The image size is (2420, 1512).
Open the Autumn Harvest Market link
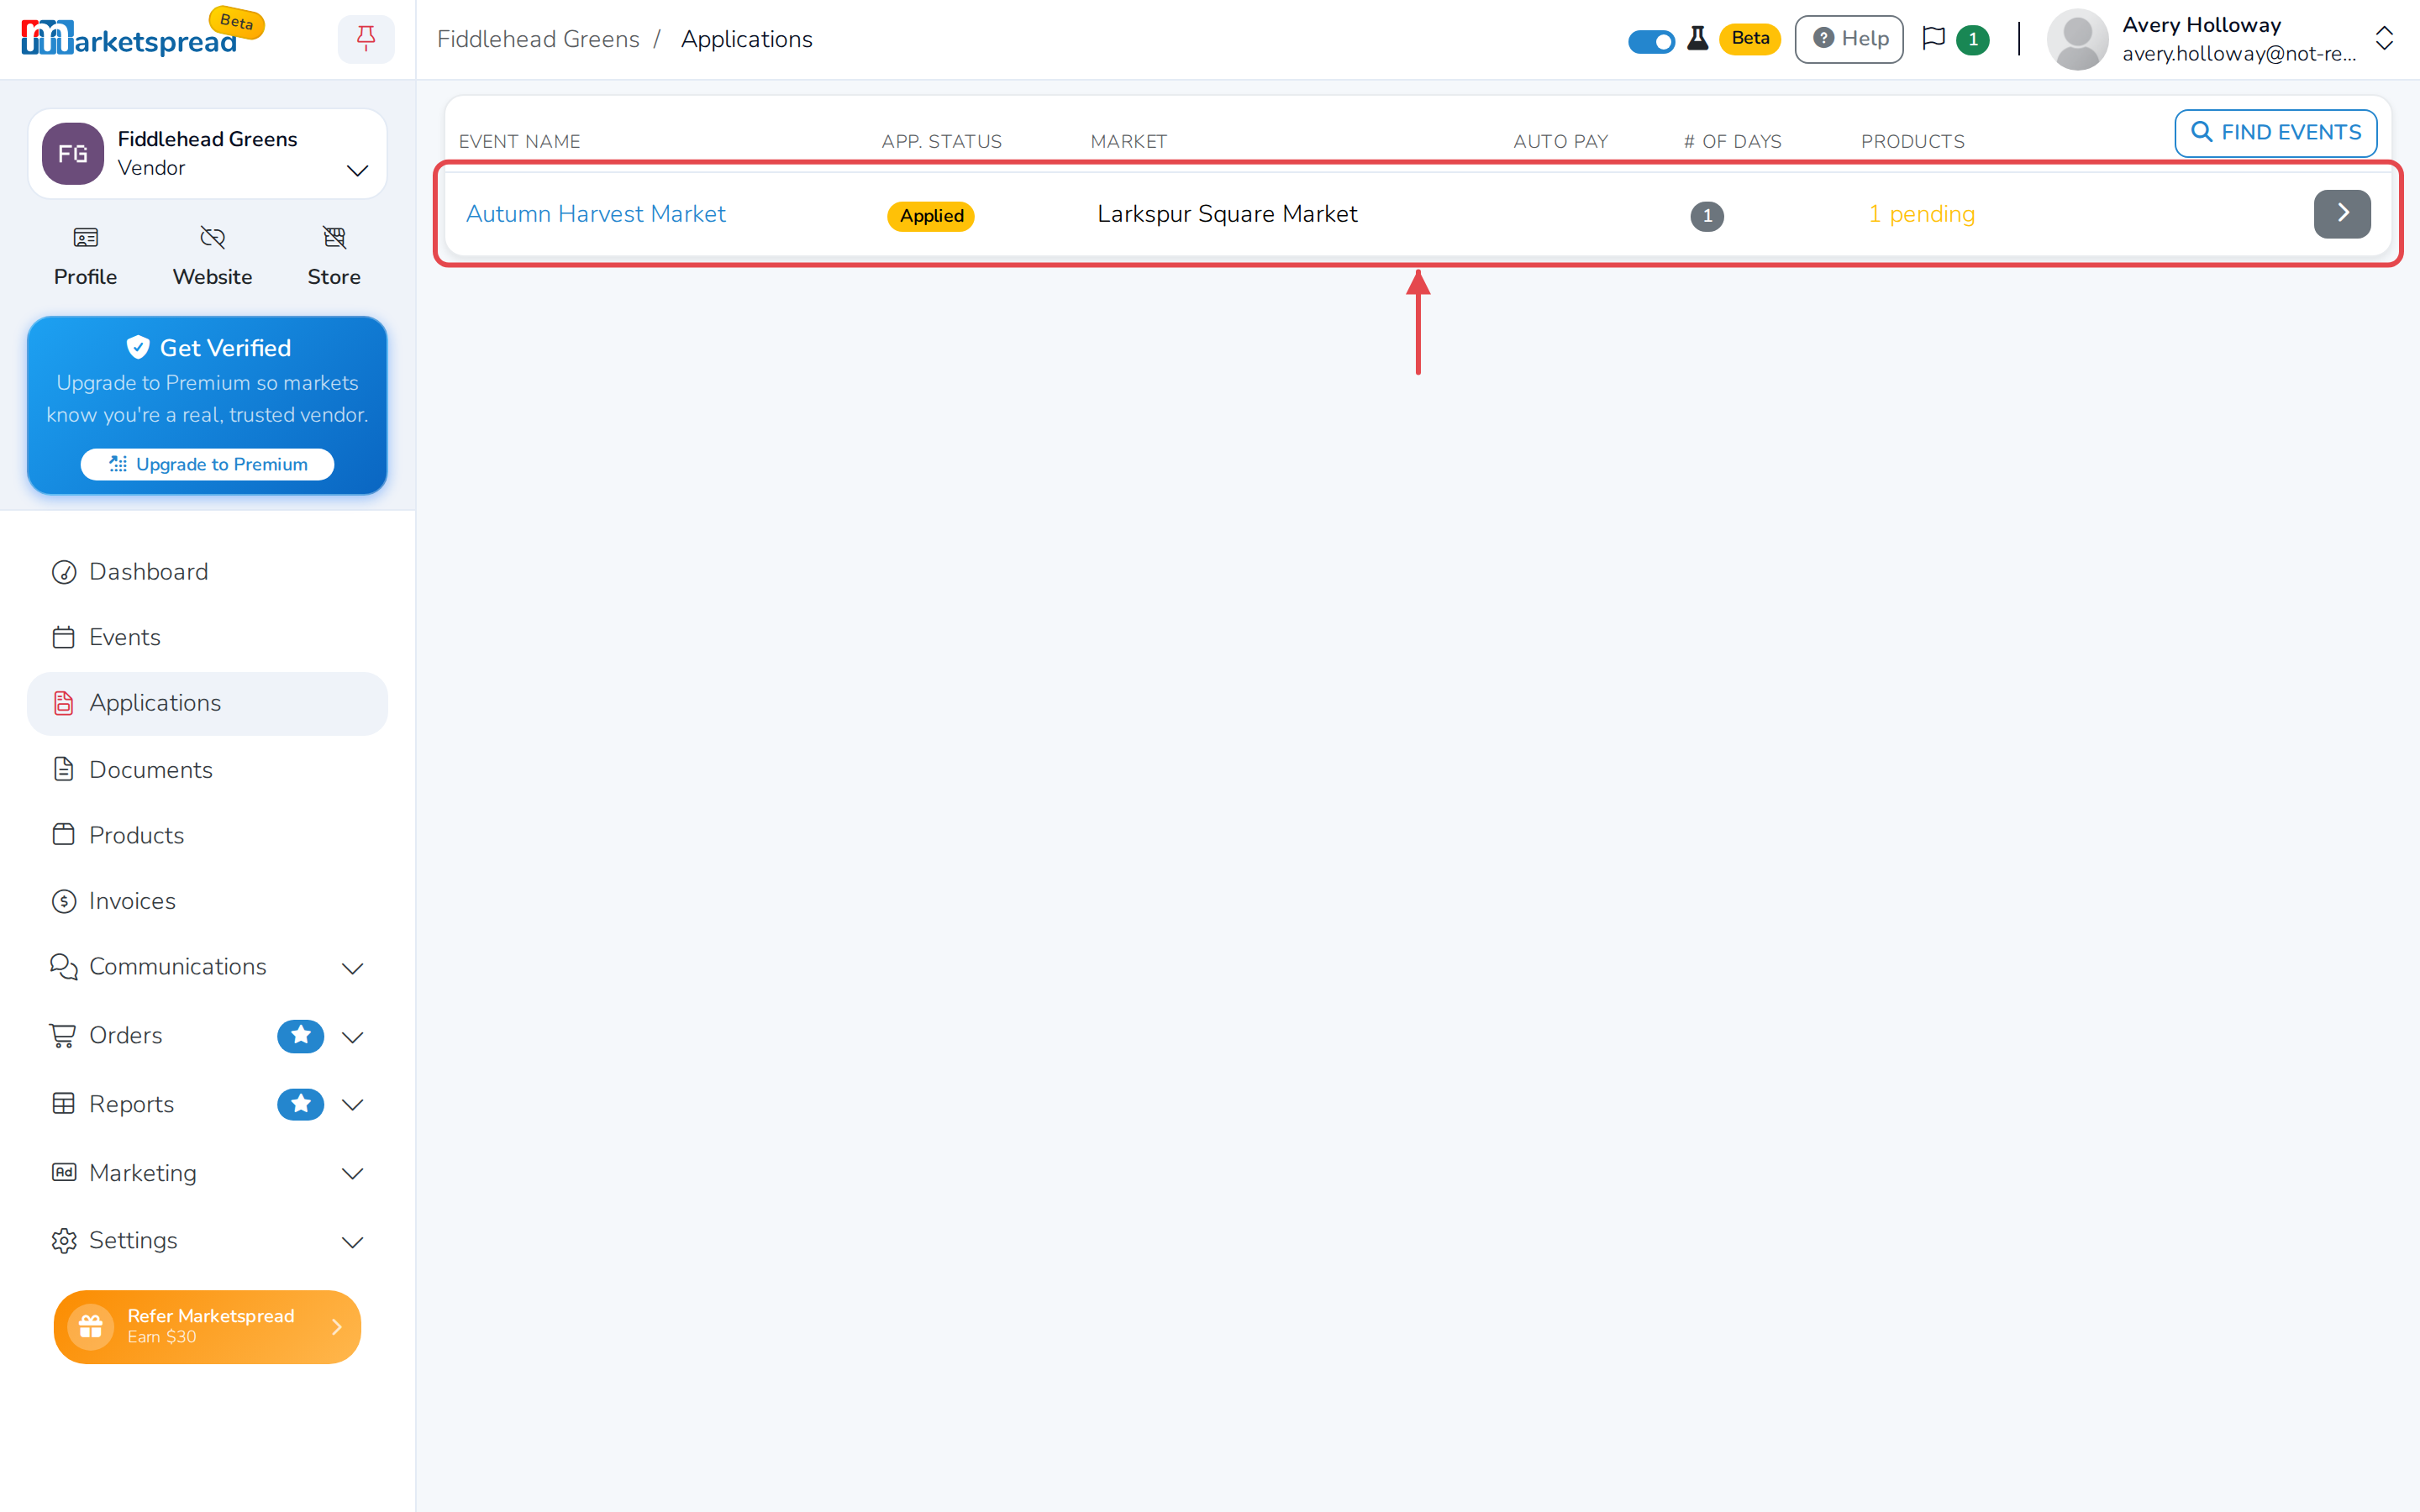click(596, 214)
